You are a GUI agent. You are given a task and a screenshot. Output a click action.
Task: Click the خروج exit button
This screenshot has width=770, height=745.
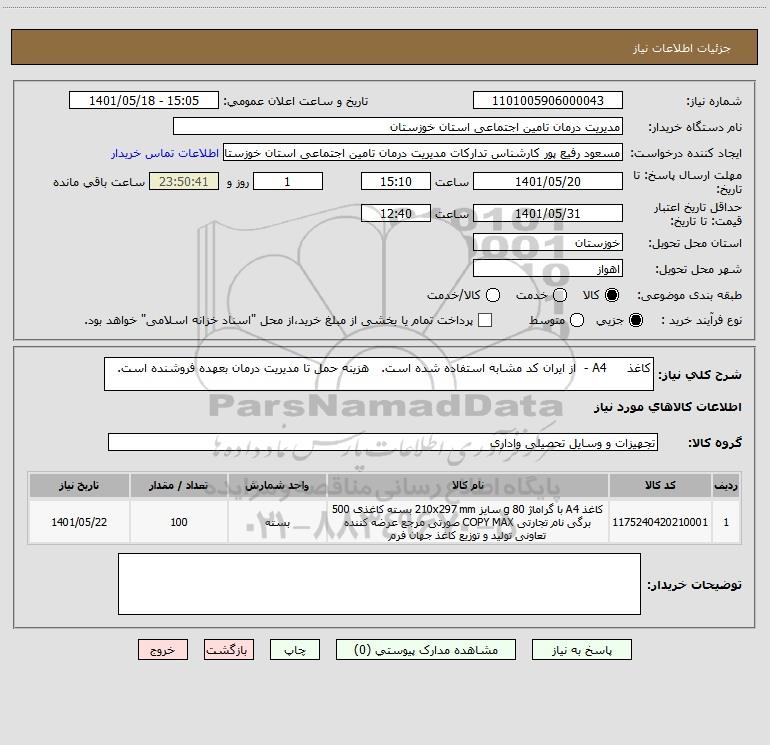pos(163,650)
